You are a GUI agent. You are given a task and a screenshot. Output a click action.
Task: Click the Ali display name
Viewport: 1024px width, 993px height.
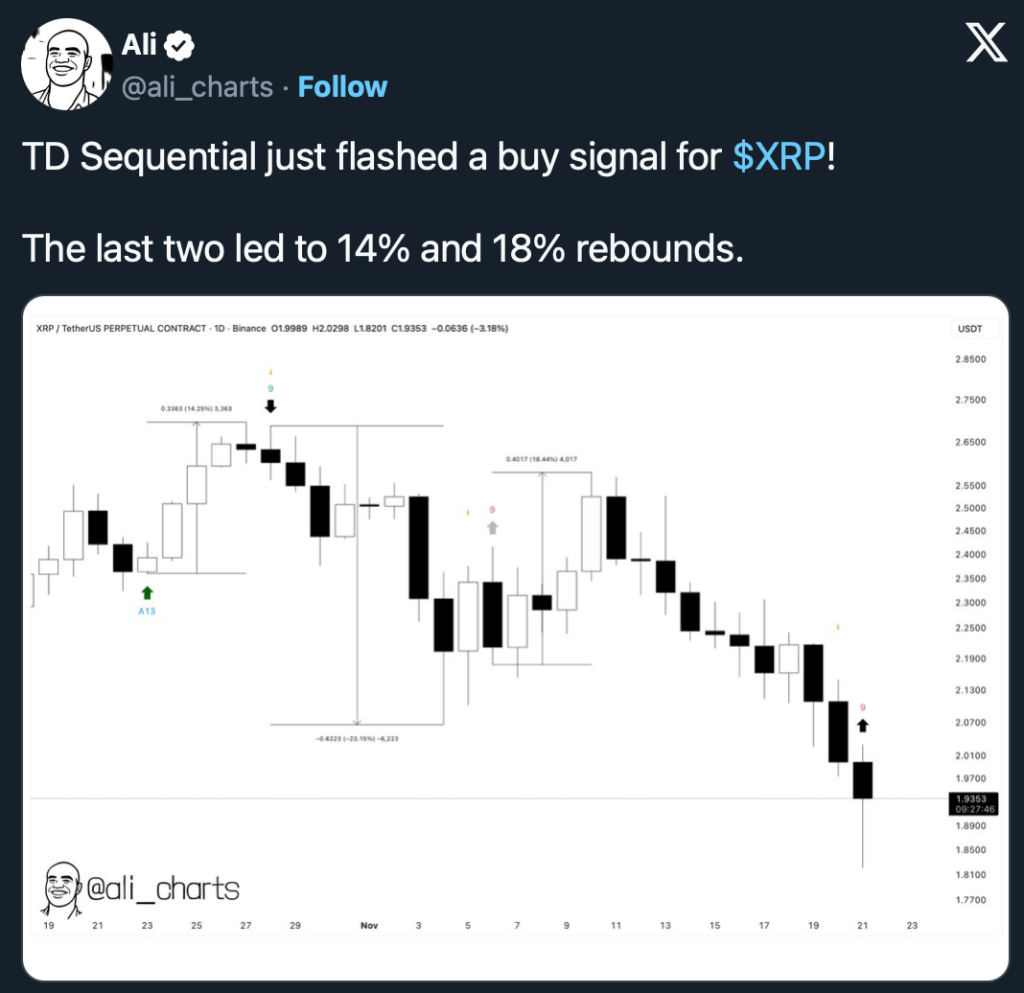pyautogui.click(x=138, y=45)
